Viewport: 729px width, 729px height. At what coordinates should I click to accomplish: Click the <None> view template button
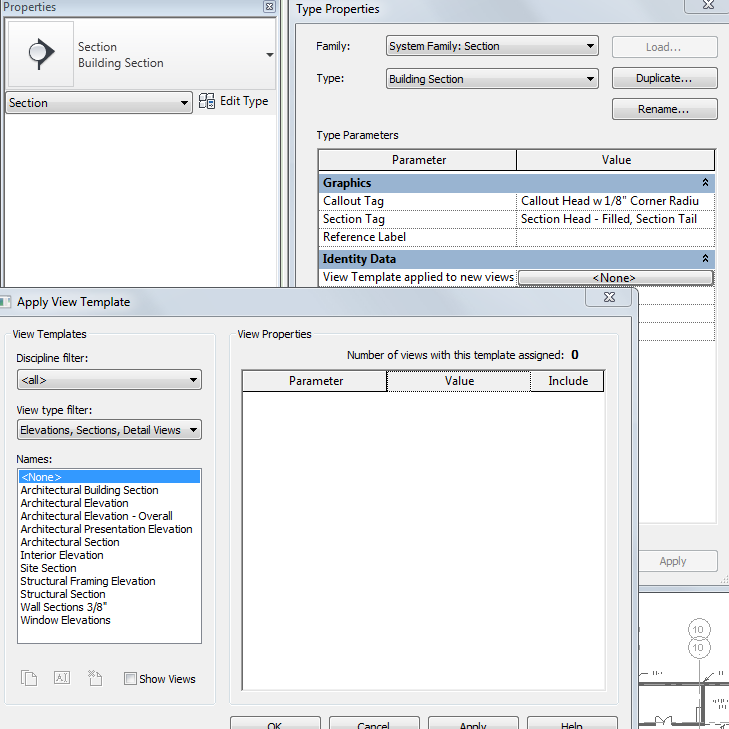(x=615, y=278)
